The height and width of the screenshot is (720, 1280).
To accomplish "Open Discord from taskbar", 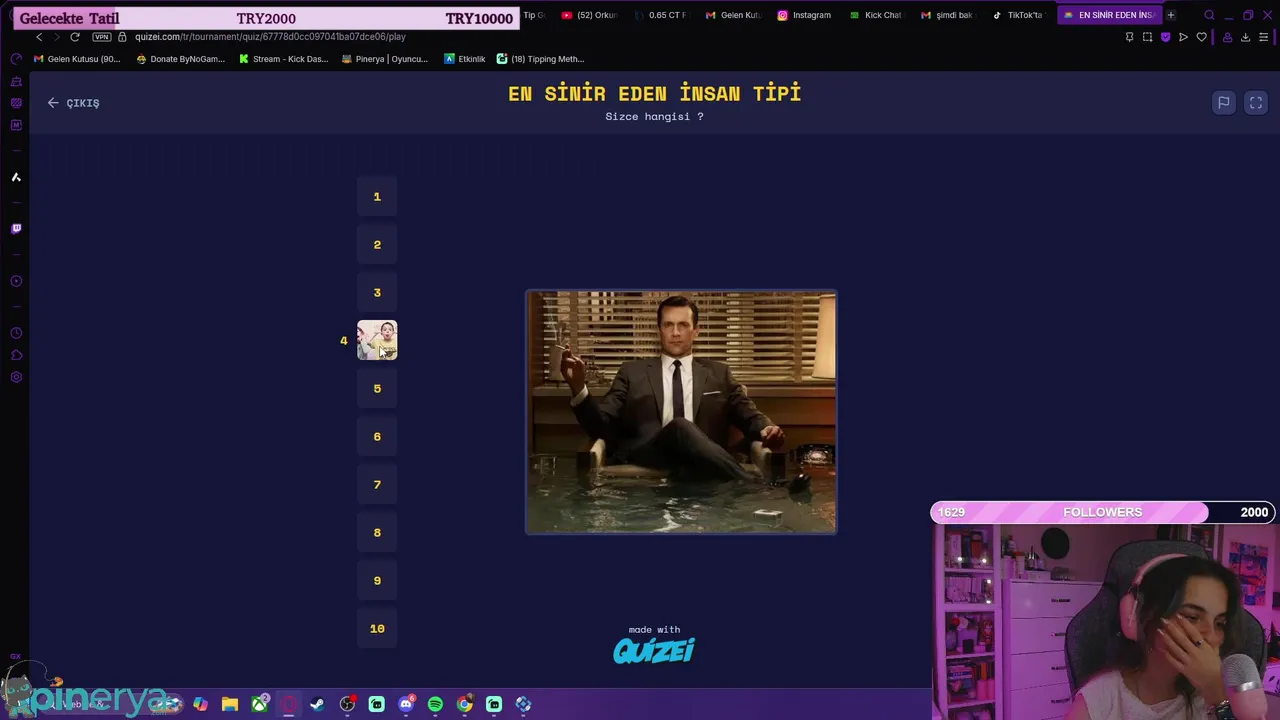I will pos(406,704).
